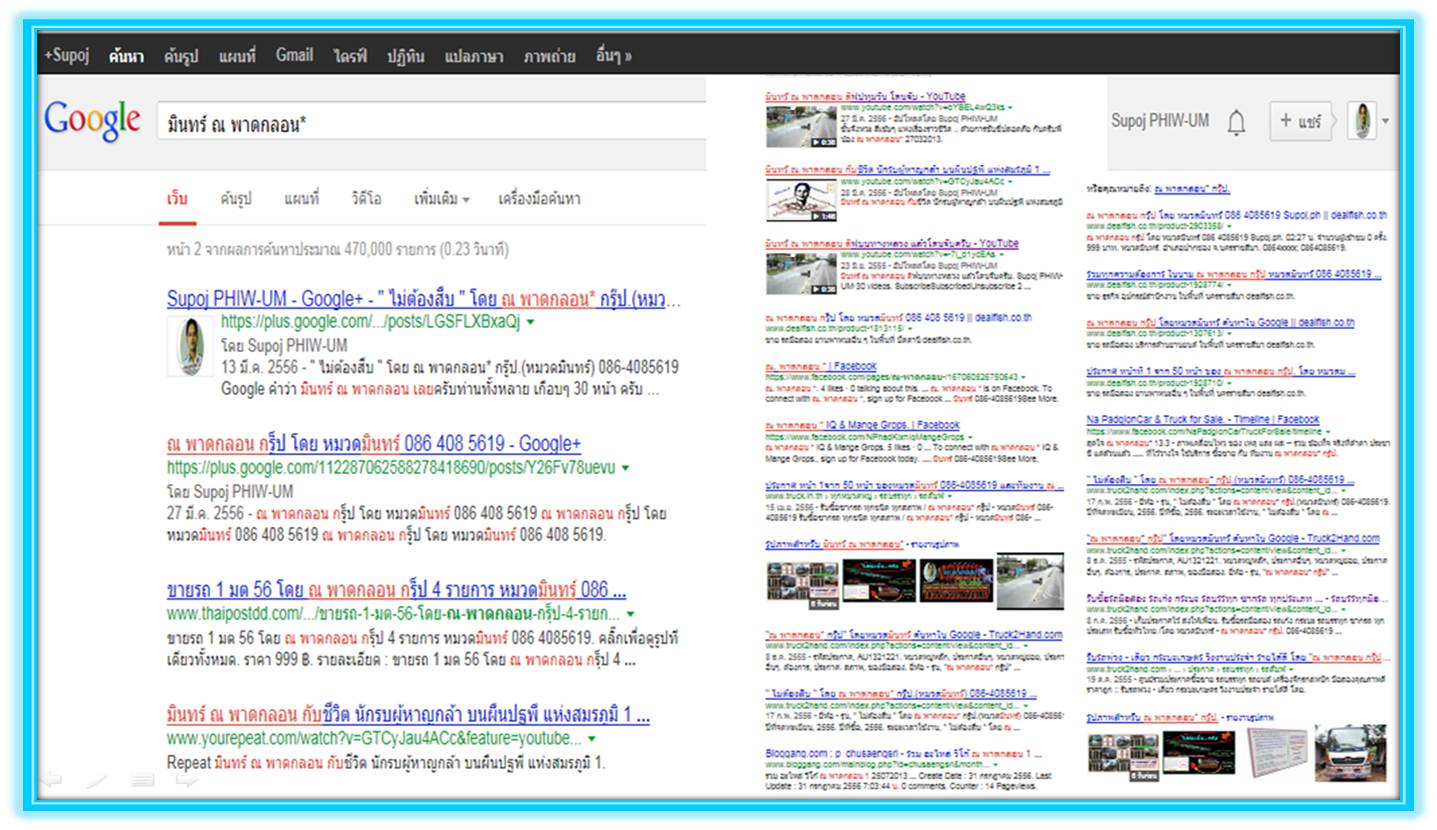Open the third 'YouTube' result title in the middle column
Viewport: 1437px width, 830px height.
pos(892,243)
